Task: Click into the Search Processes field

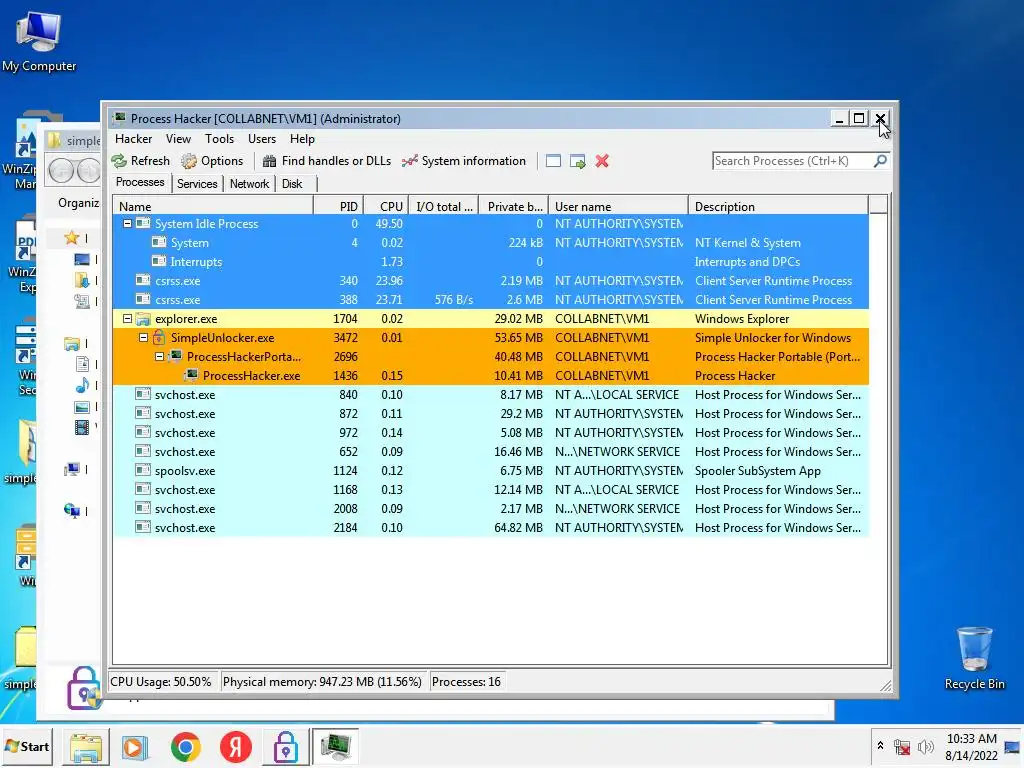Action: pos(792,161)
